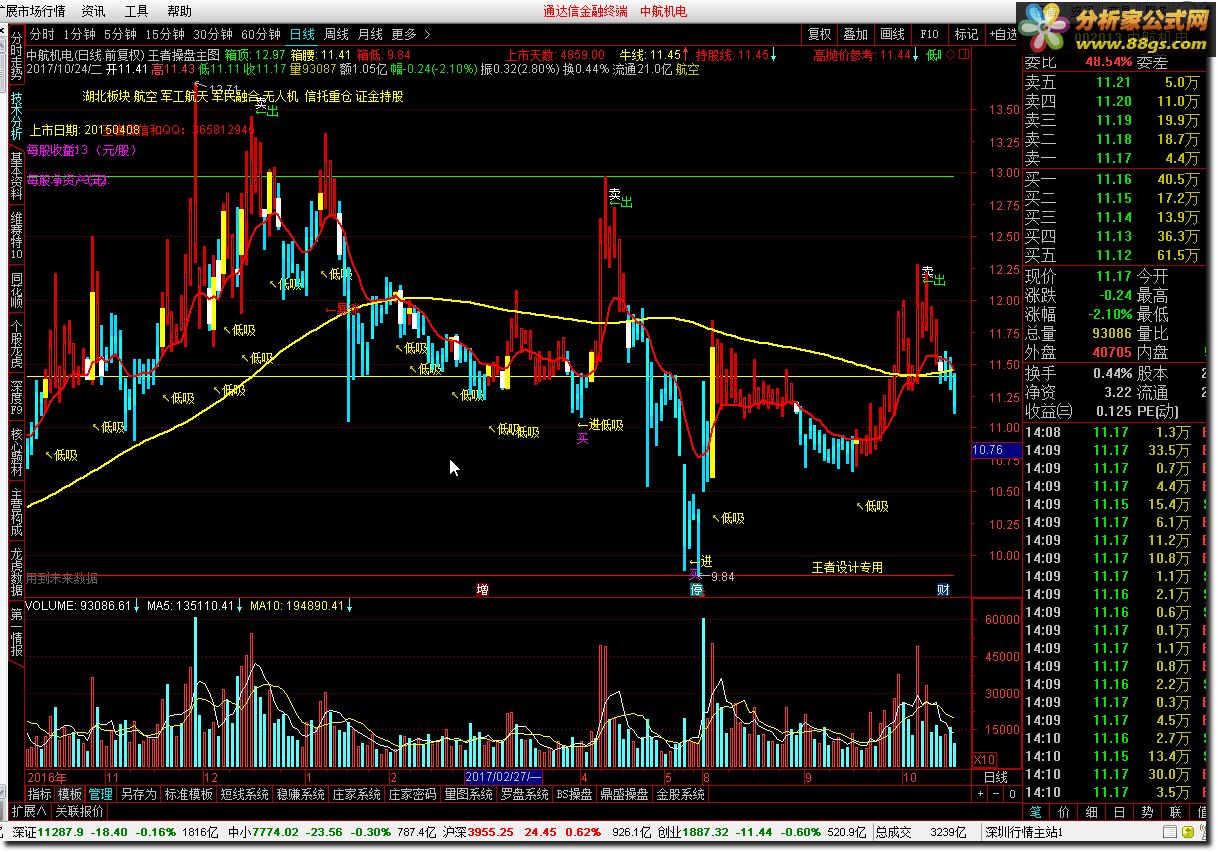Click the 指标 tab at bottom
Viewport: 1218px width, 852px height.
(x=40, y=795)
